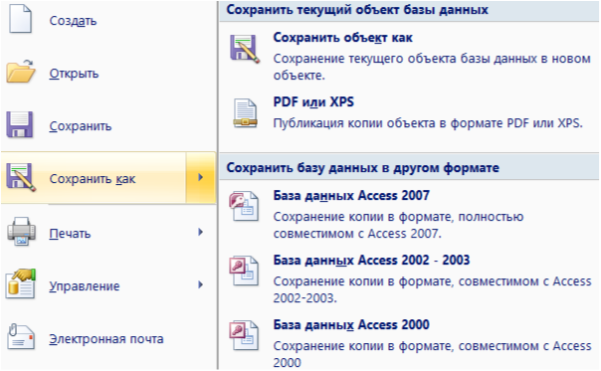Screen dimensions: 601x371
Task: Click the printer icon for Печать
Action: tap(21, 231)
